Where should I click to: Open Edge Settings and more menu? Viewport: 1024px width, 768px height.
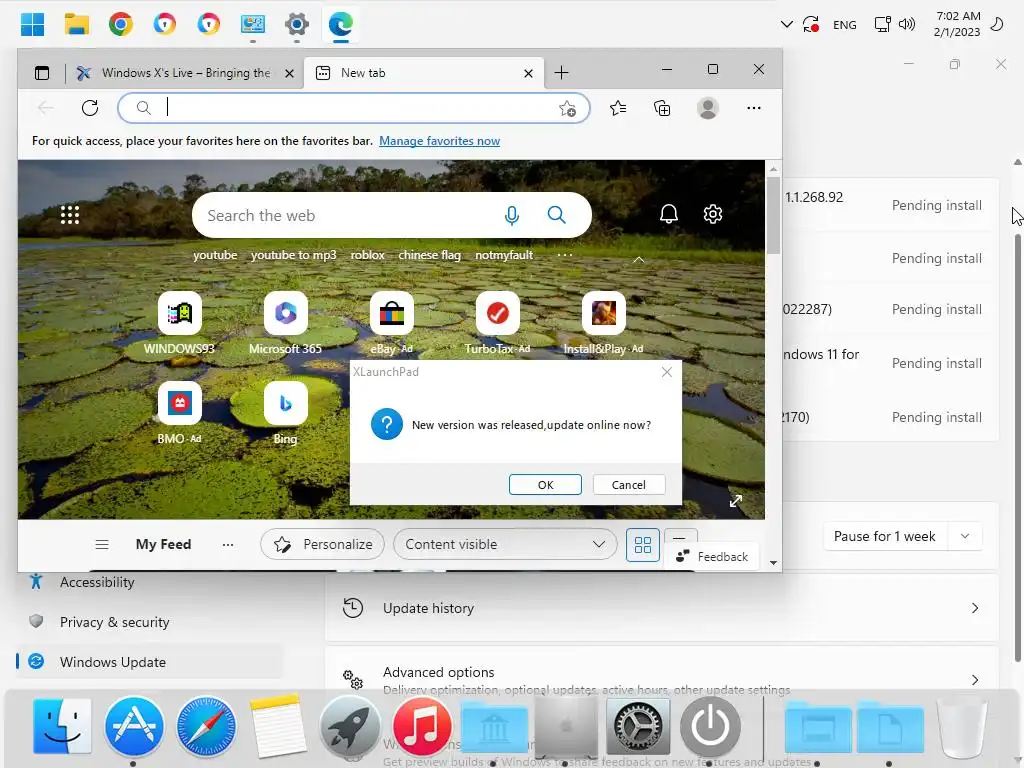[754, 108]
